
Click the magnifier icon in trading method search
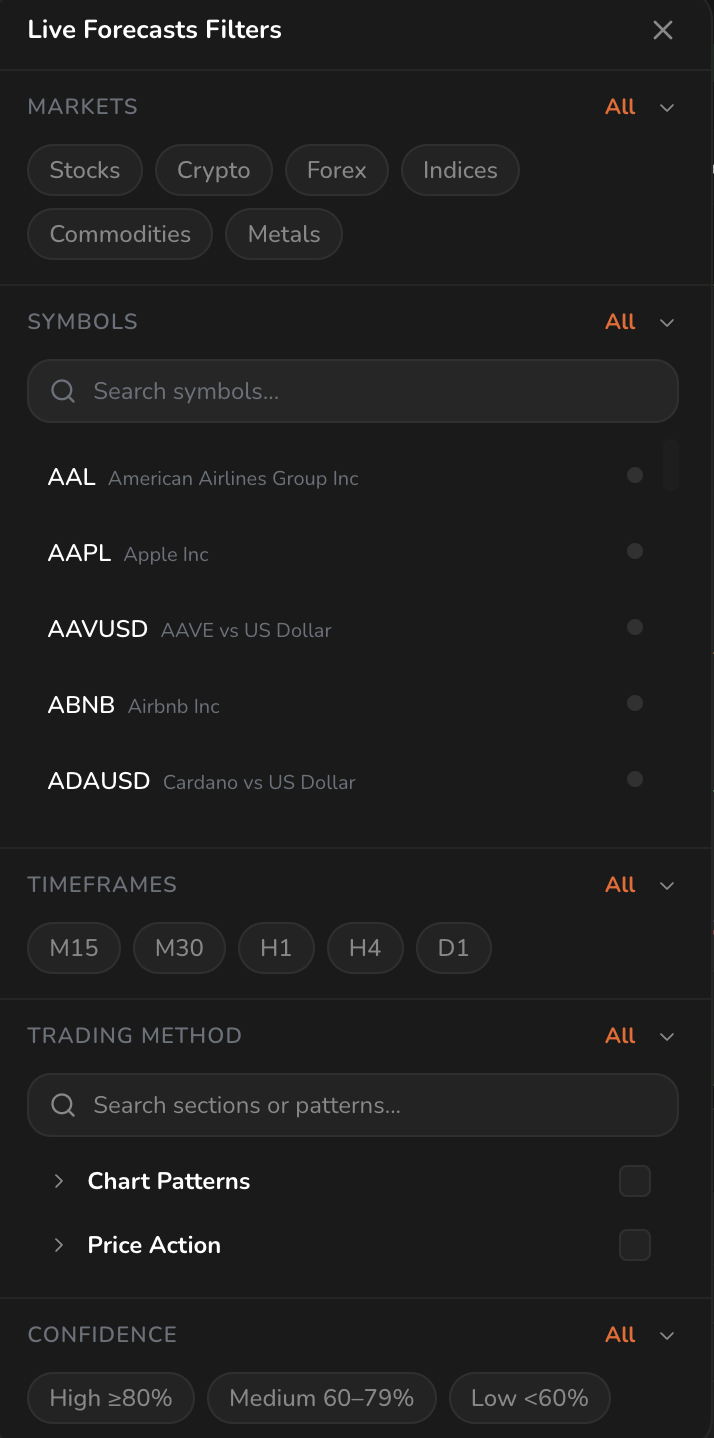click(x=63, y=1105)
